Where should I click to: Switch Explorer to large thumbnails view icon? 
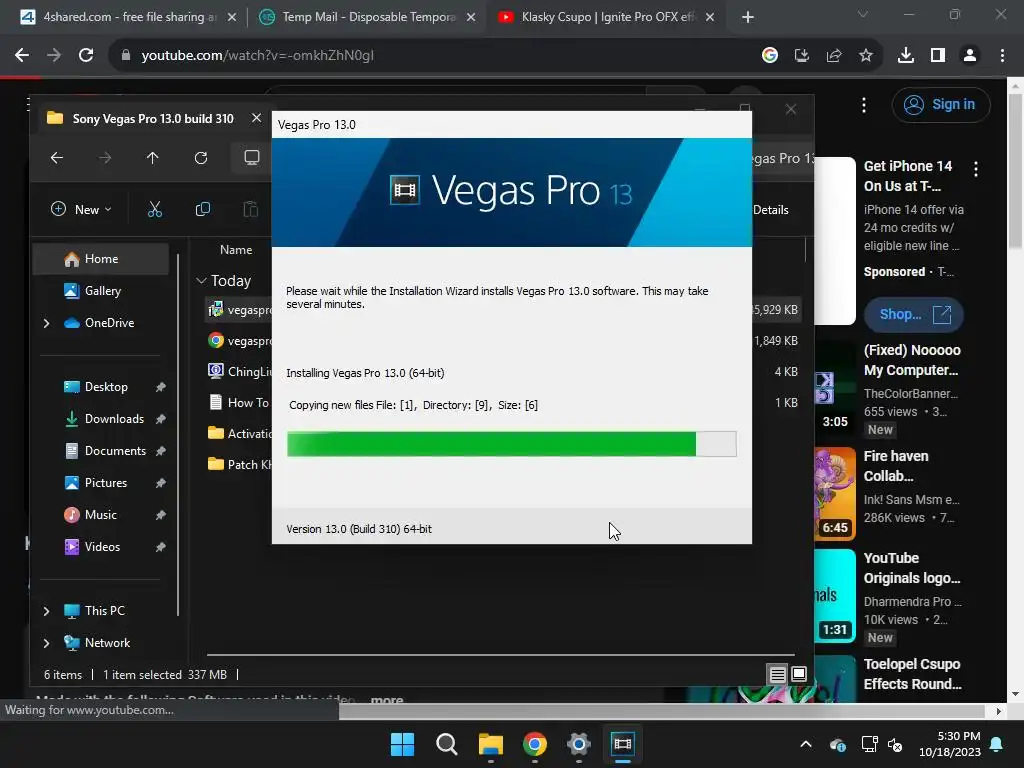pos(799,674)
